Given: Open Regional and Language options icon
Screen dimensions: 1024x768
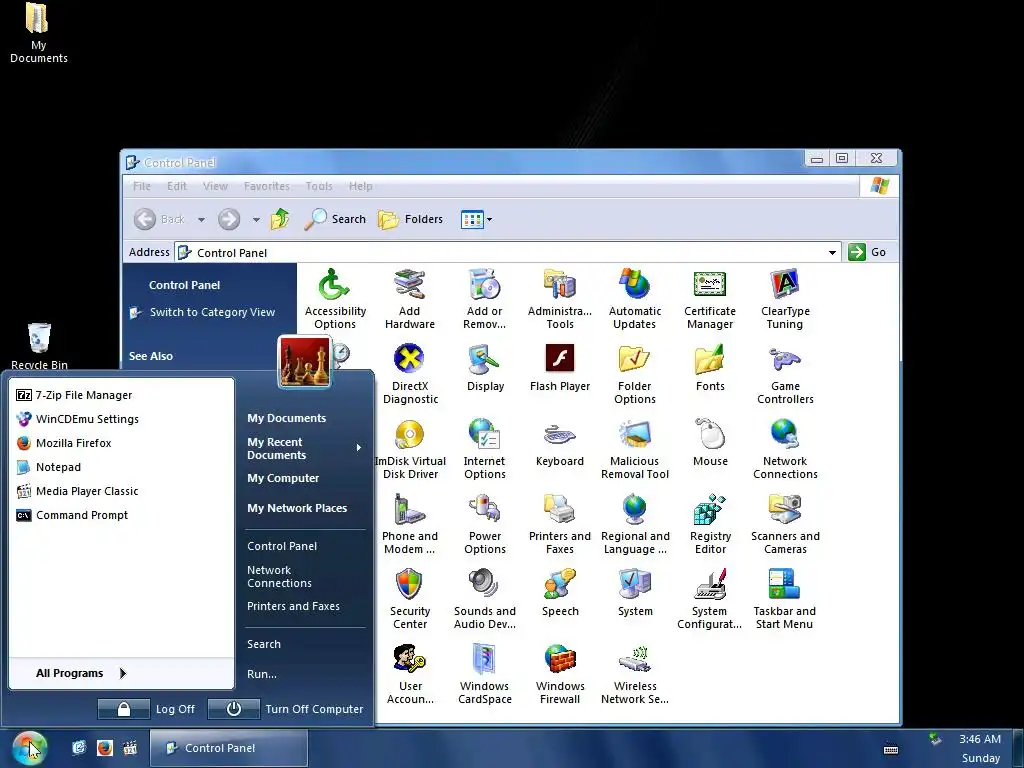Looking at the screenshot, I should point(635,524).
